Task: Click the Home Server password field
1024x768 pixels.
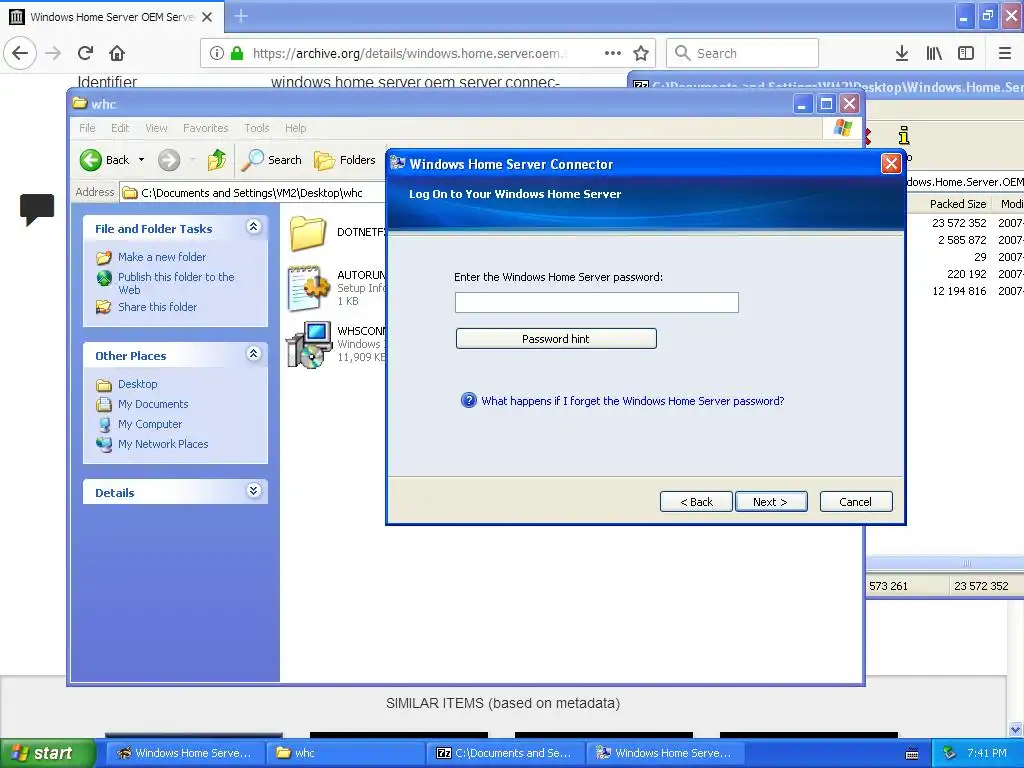Action: pyautogui.click(x=597, y=302)
